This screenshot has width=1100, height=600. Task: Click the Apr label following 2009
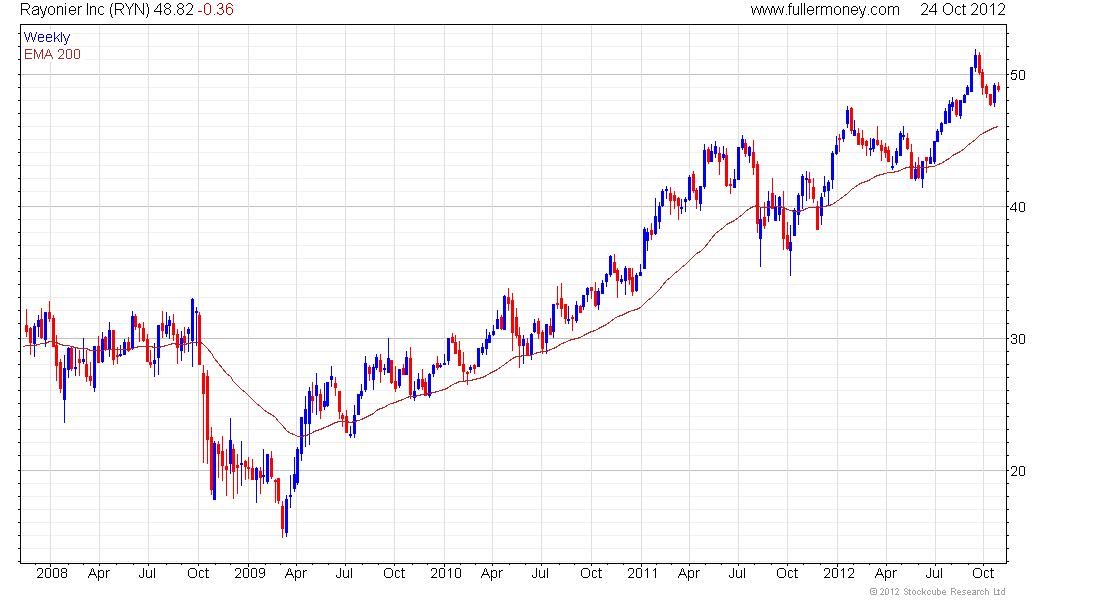coord(296,573)
